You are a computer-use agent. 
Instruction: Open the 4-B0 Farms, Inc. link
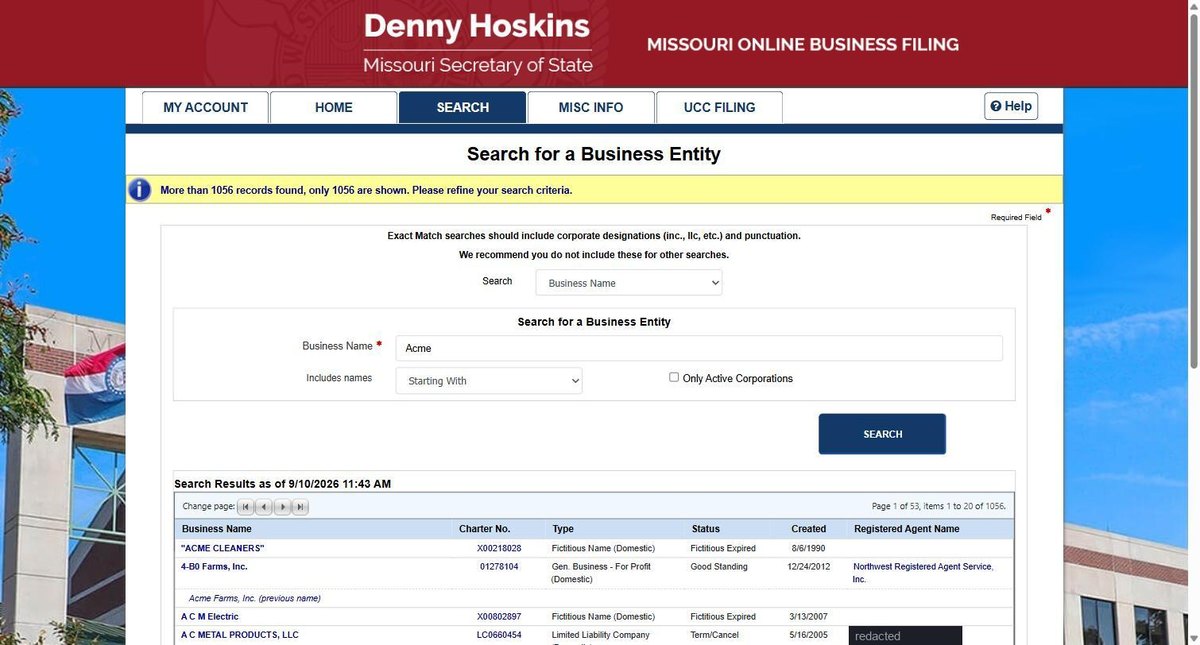214,567
